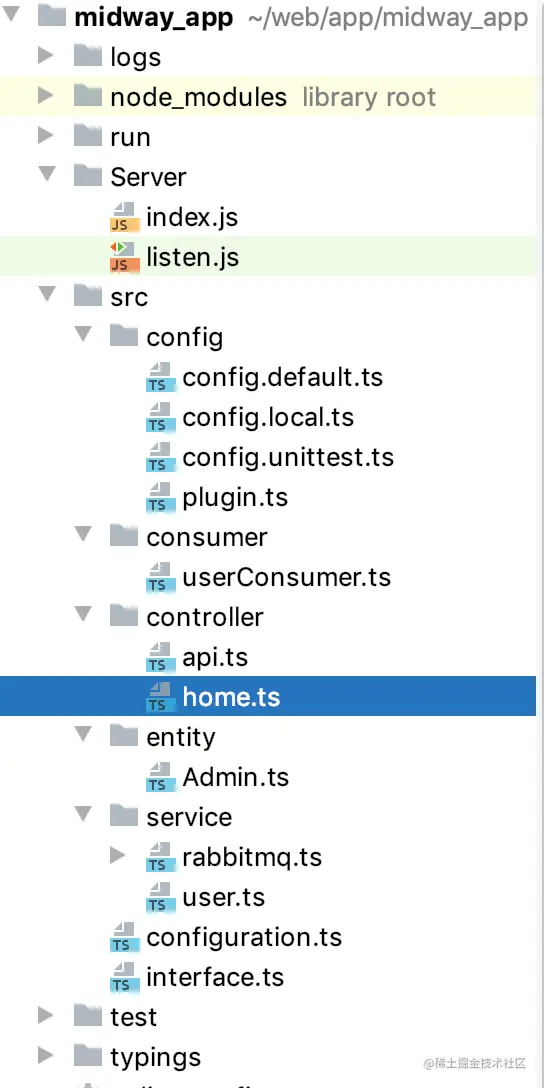This screenshot has height=1088, width=544.
Task: Expand the rabbitmq.ts node arrow
Action: click(118, 856)
